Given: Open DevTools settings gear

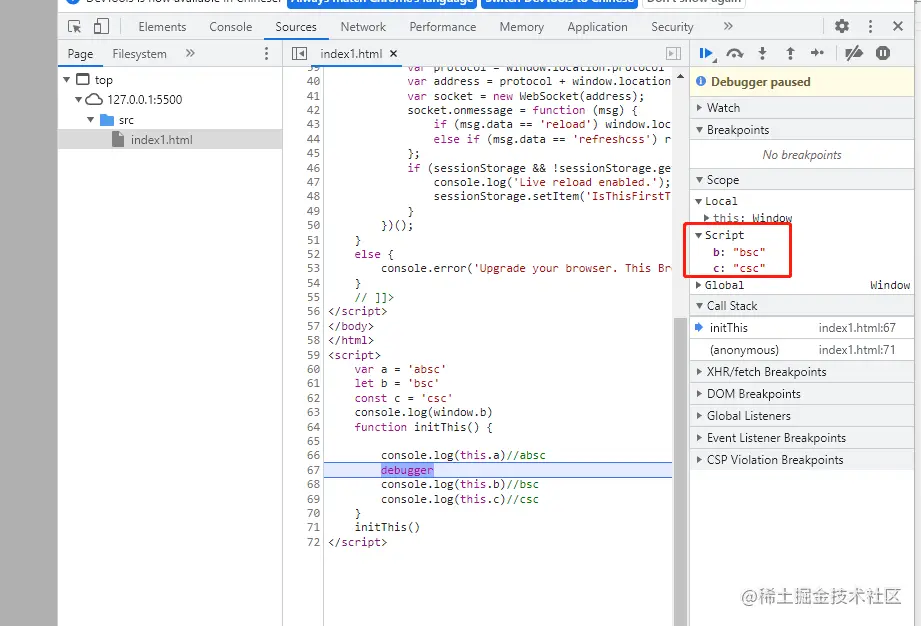Looking at the screenshot, I should coord(842,26).
